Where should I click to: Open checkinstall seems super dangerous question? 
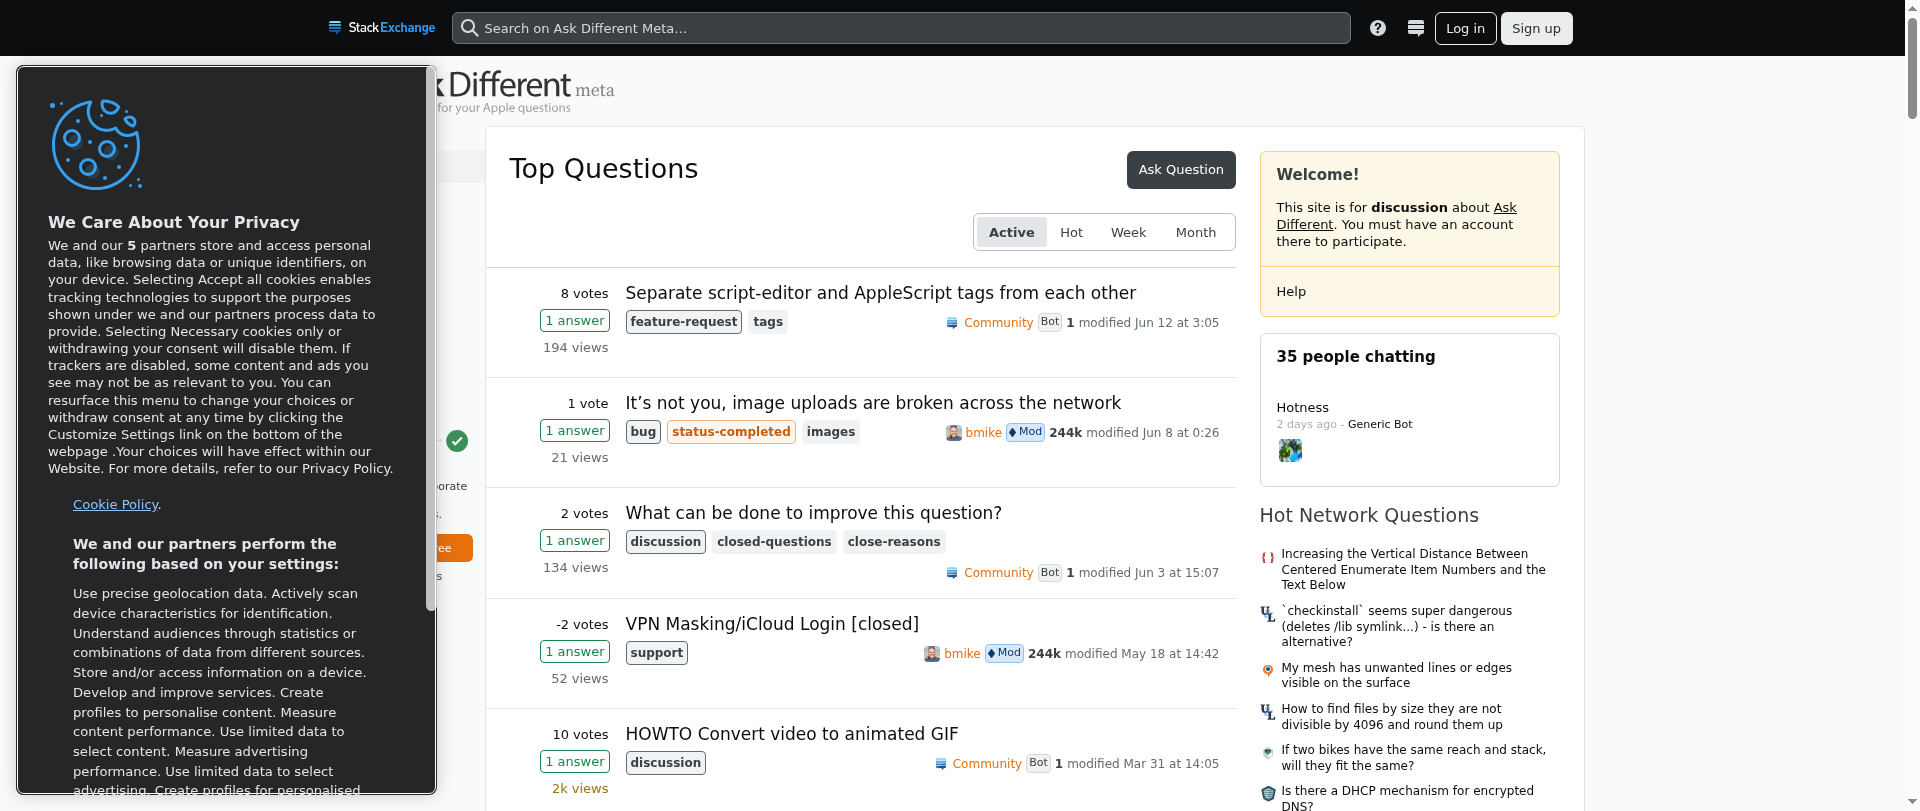coord(1397,626)
